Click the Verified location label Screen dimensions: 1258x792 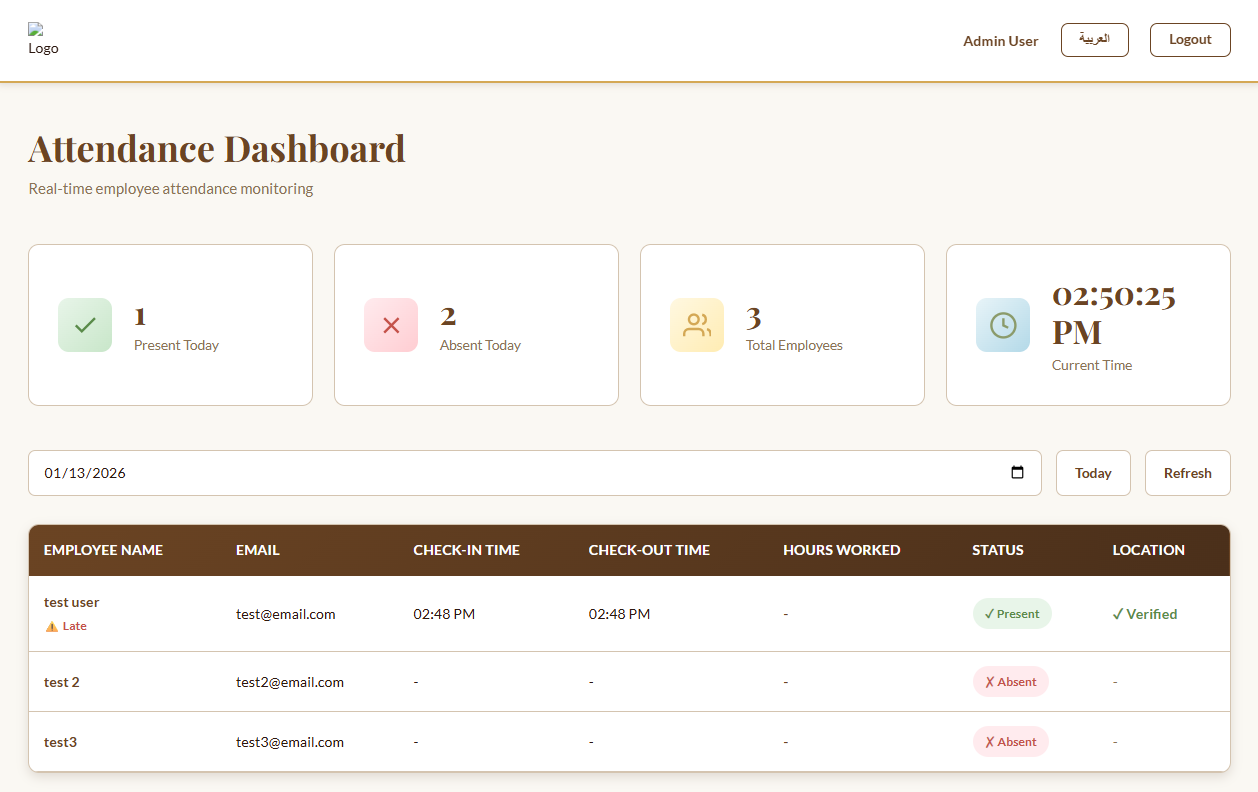(x=1144, y=614)
